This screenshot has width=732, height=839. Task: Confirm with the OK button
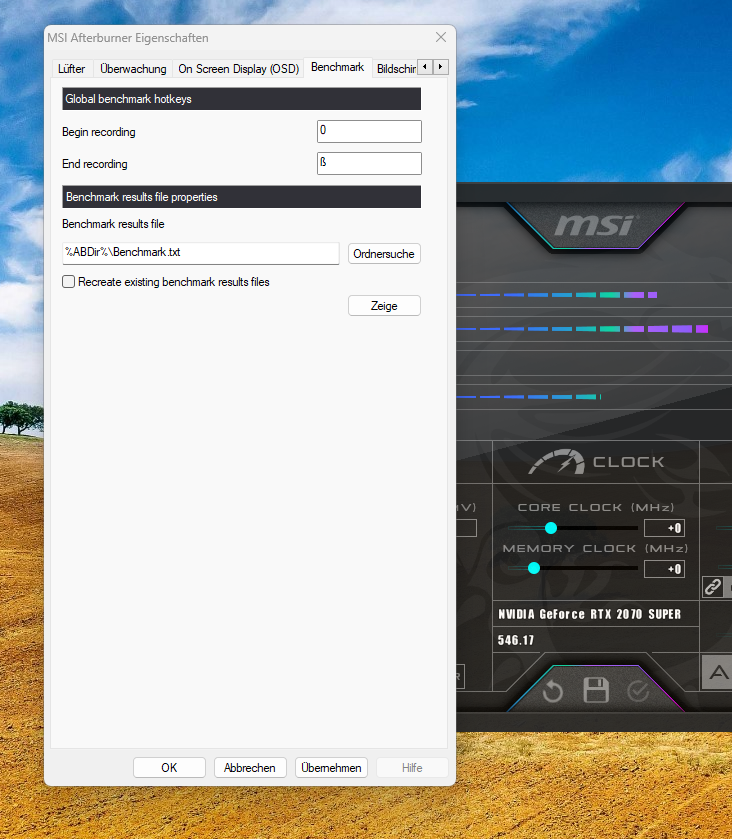point(169,767)
